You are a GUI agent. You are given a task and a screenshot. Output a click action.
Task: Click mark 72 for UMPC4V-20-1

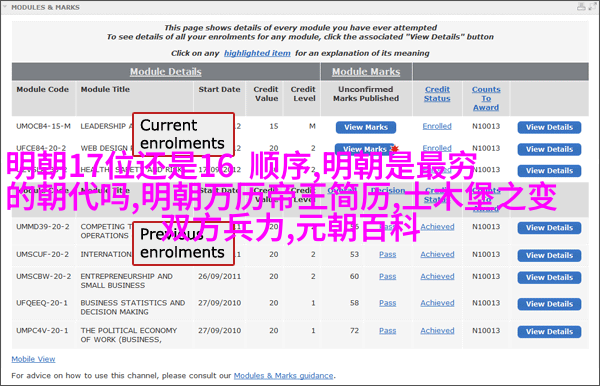355,331
